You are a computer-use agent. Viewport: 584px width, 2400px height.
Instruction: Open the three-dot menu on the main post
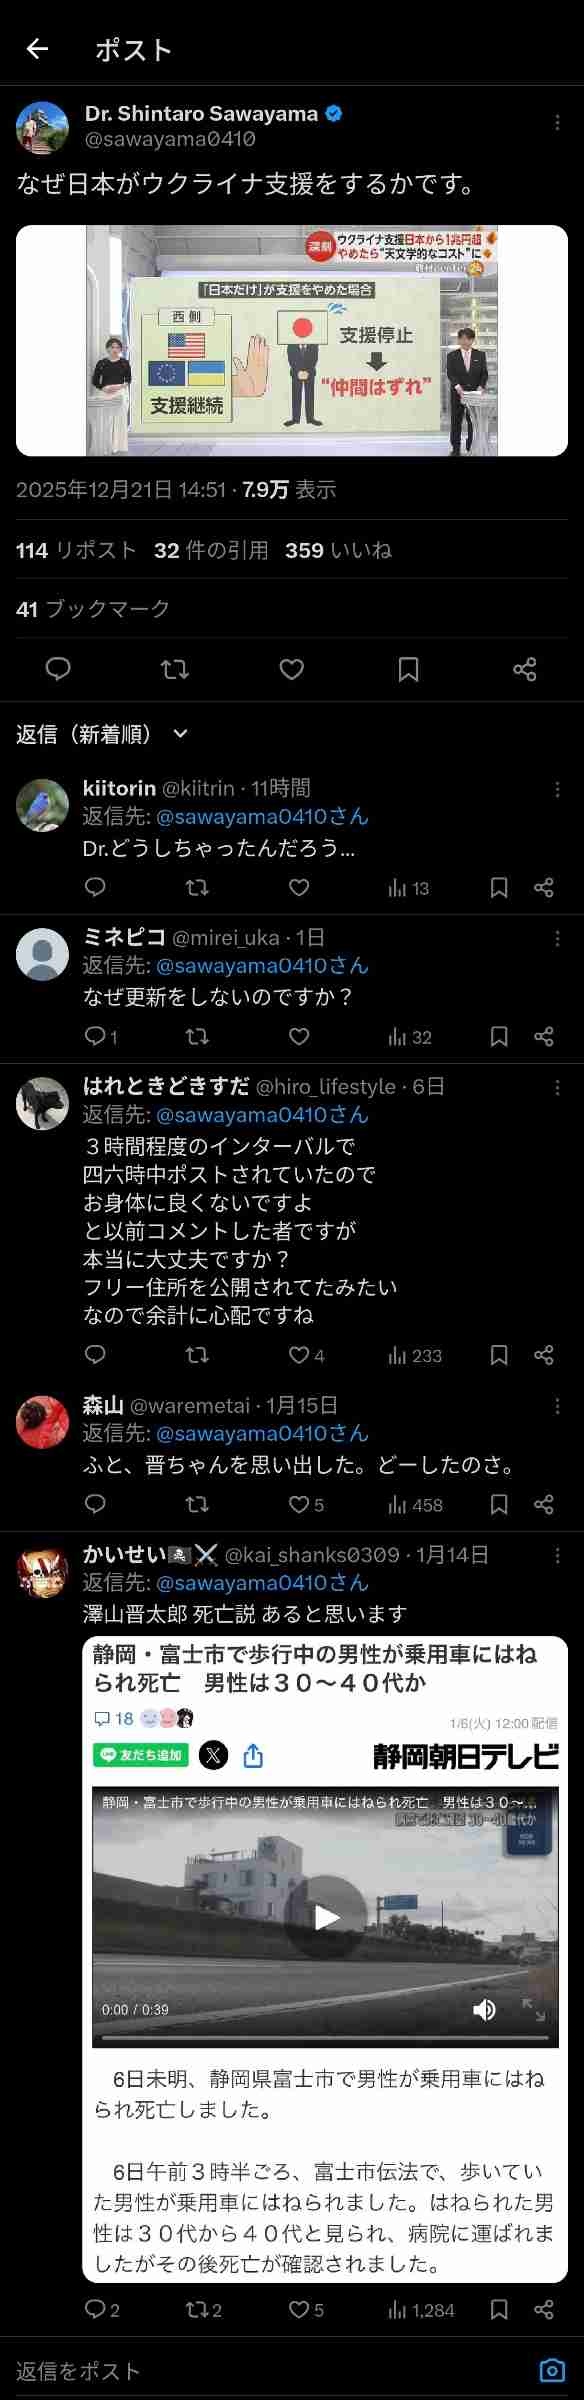click(x=557, y=122)
